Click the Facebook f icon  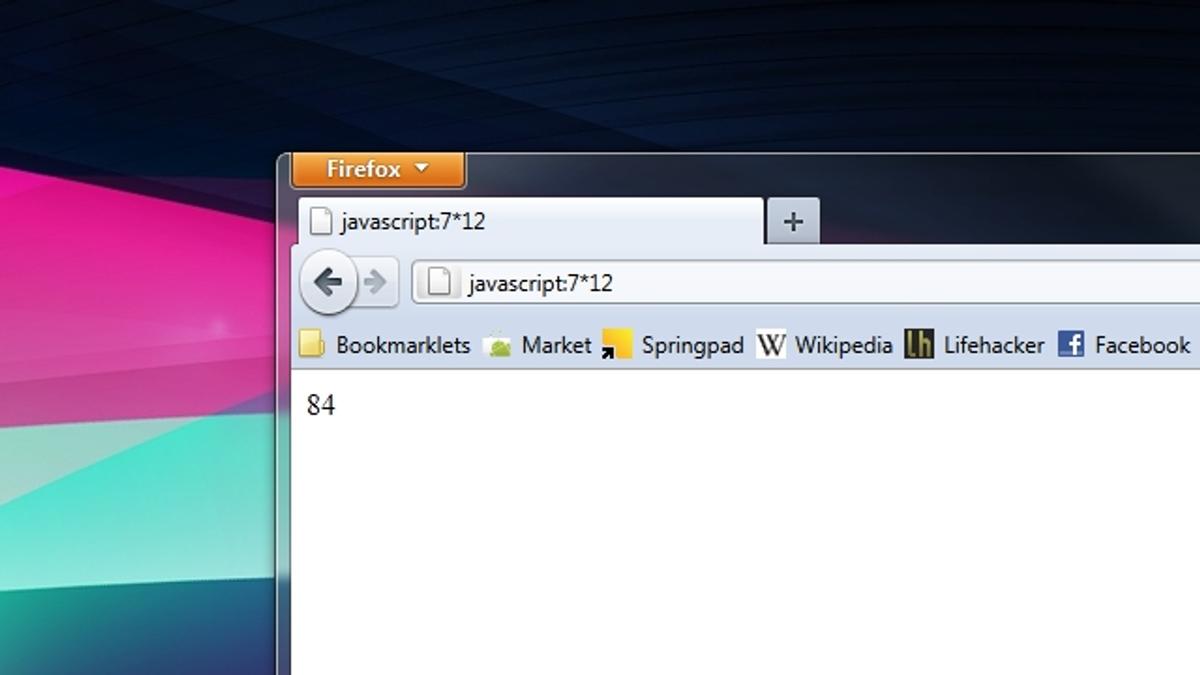(1071, 345)
